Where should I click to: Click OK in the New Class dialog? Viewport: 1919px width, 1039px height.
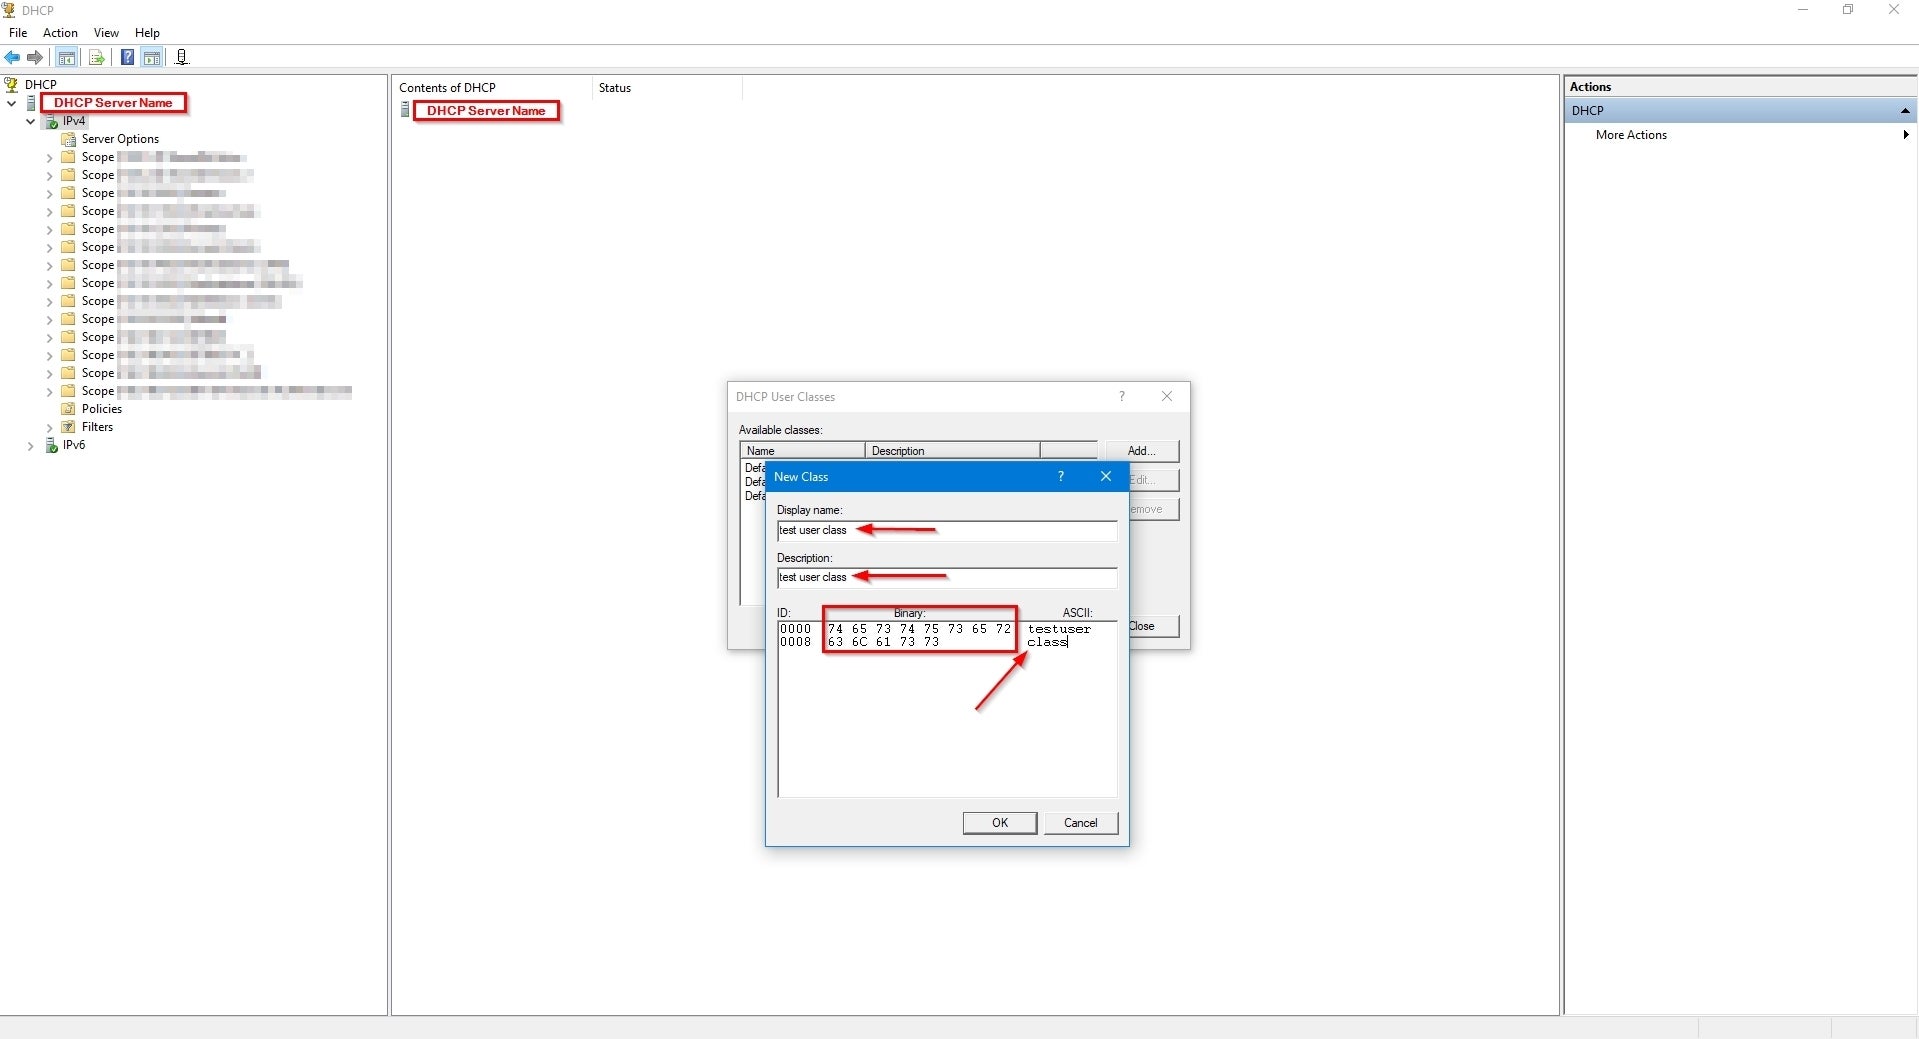(1000, 823)
